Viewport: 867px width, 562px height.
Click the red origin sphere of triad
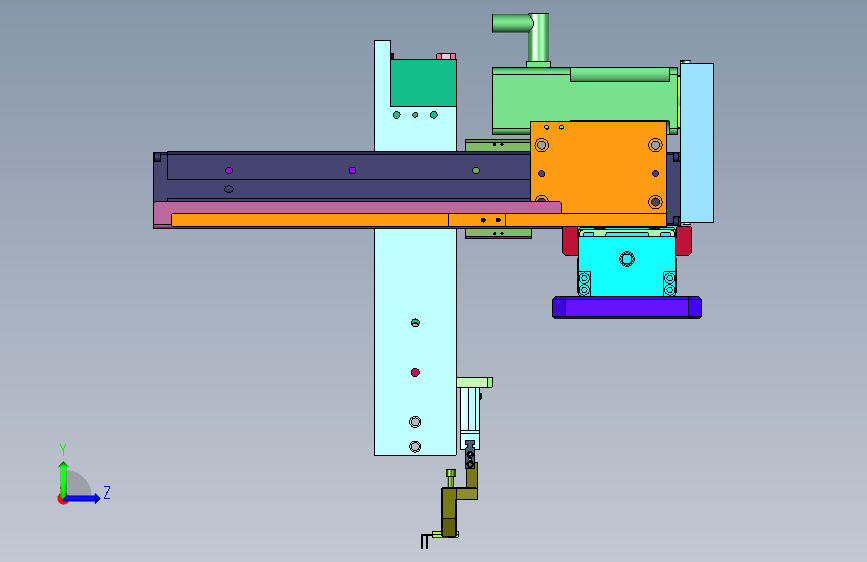62,499
